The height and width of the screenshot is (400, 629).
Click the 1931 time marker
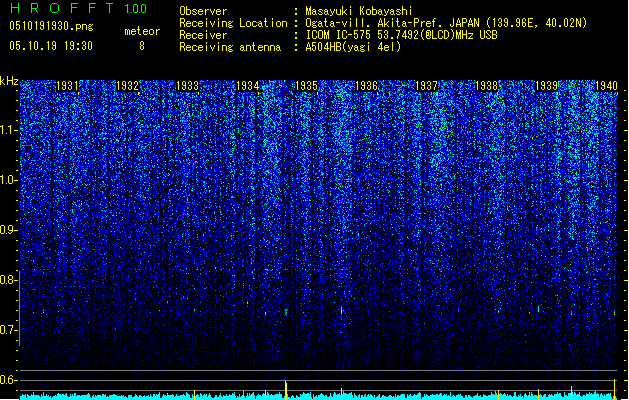67,86
